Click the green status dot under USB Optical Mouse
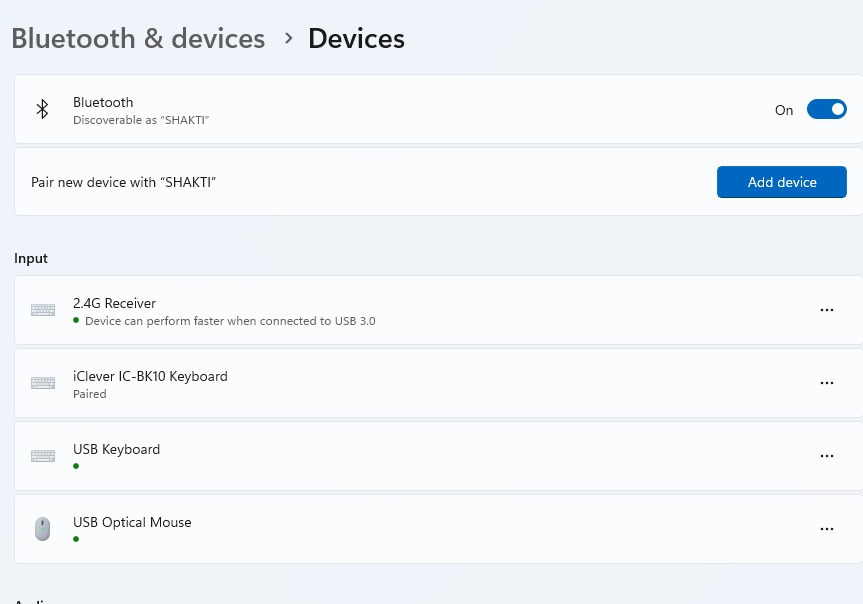Screen dimensions: 863x604 (x=76, y=539)
